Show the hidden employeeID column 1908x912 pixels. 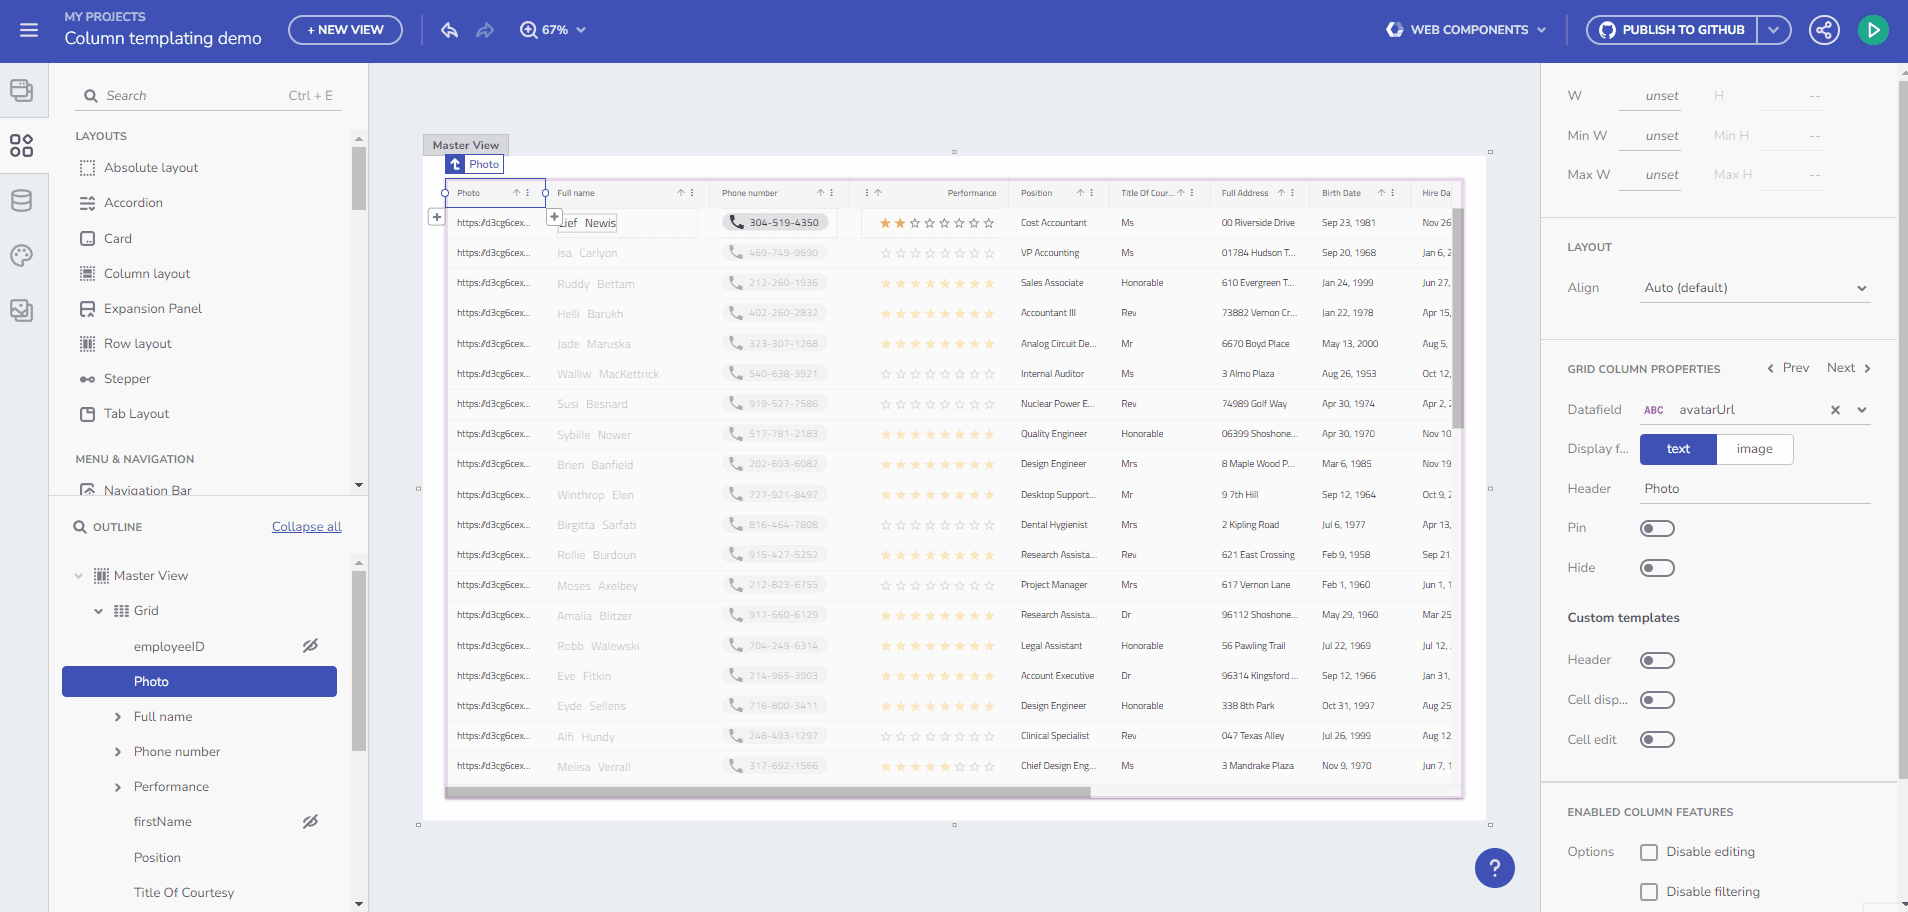point(311,646)
